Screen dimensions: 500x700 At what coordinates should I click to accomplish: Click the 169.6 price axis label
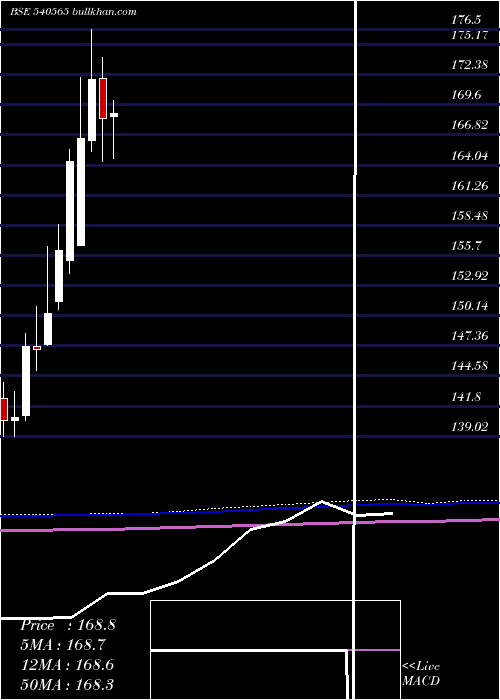pos(466,95)
